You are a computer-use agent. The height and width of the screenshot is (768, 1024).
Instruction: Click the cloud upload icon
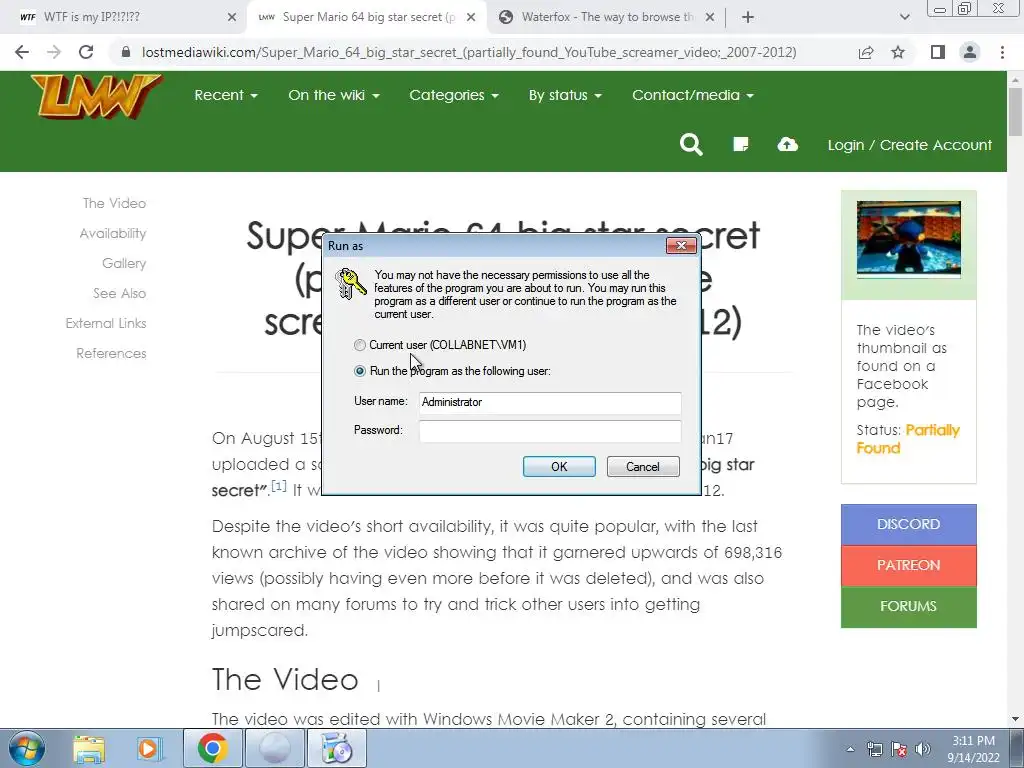pos(788,144)
